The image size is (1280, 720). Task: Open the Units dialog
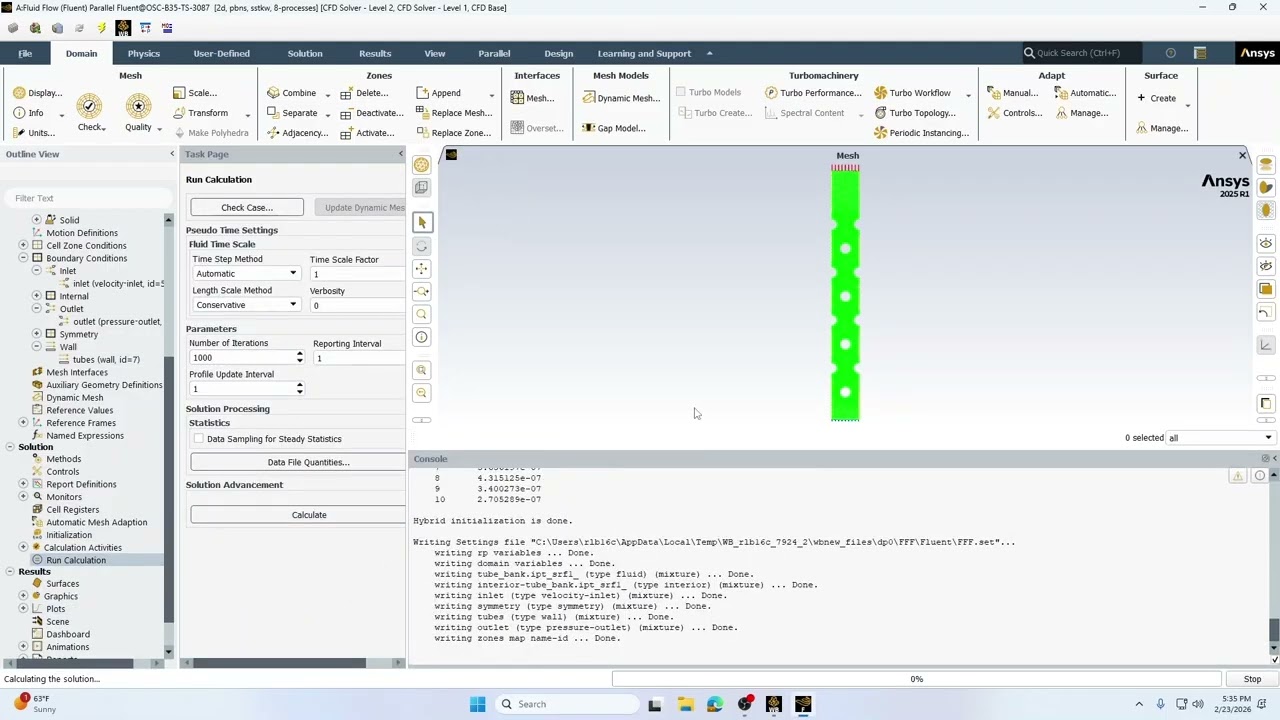click(x=34, y=133)
